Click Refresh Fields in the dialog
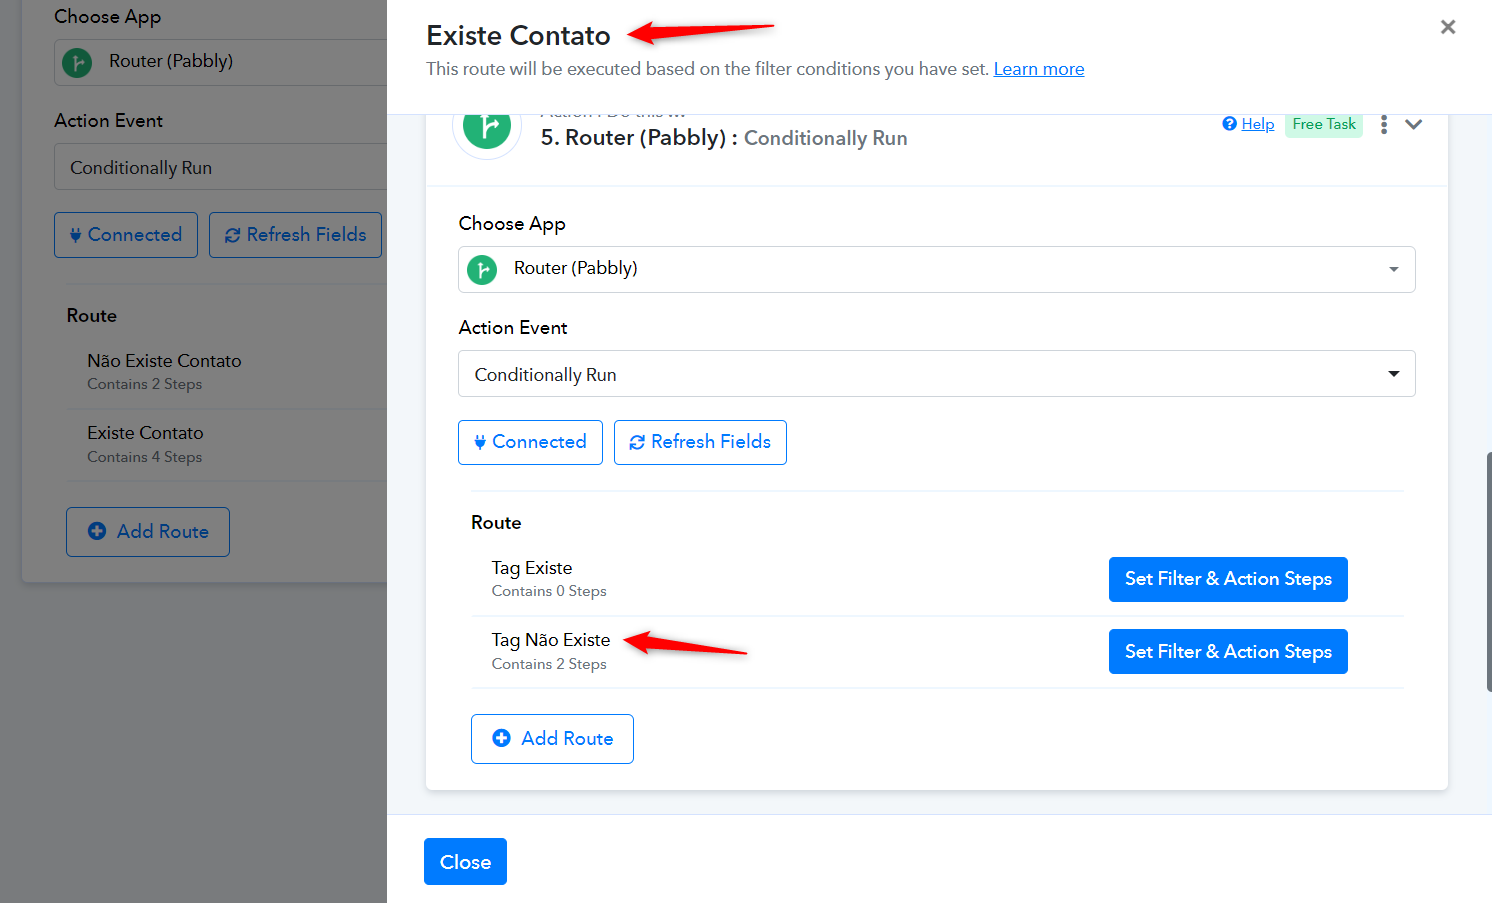This screenshot has height=903, width=1492. (700, 442)
